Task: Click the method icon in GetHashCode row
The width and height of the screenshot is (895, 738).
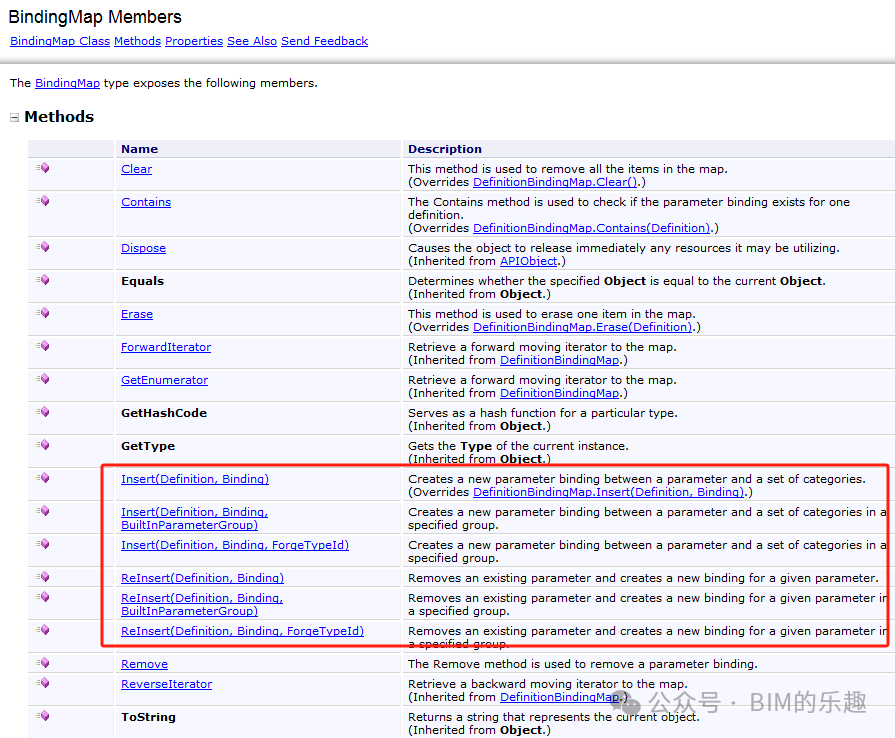Action: click(x=43, y=412)
